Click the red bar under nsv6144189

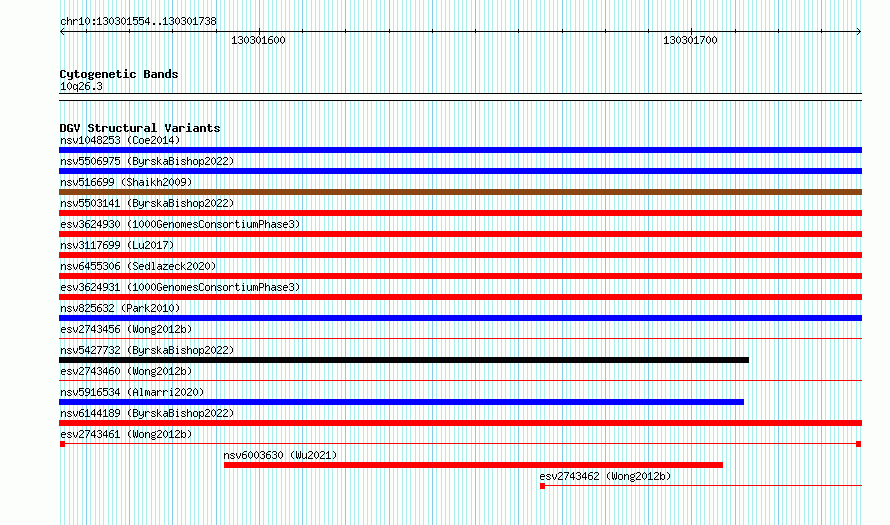[x=460, y=423]
